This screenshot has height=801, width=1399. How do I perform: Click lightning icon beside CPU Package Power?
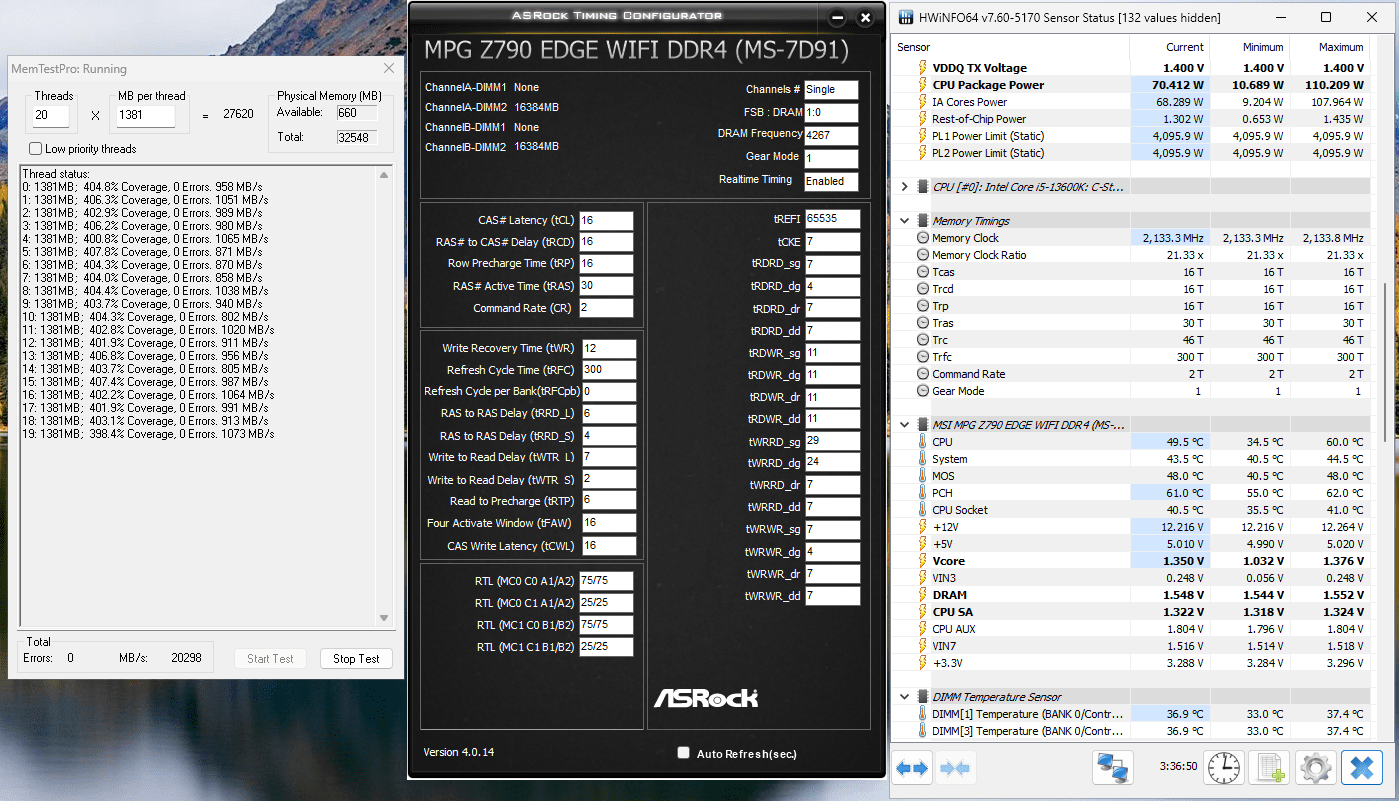(x=922, y=85)
